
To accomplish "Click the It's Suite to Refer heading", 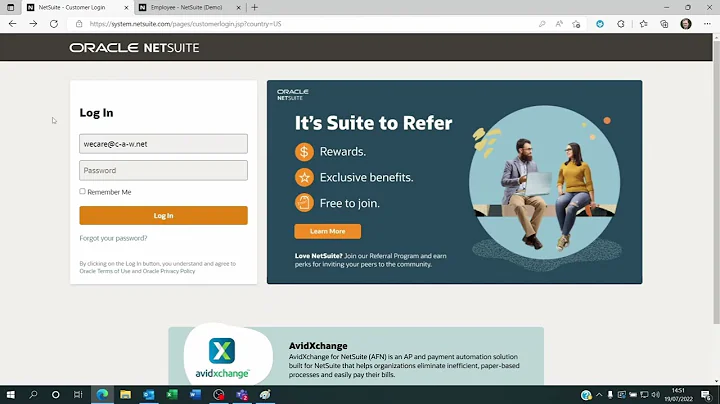I will pyautogui.click(x=373, y=123).
